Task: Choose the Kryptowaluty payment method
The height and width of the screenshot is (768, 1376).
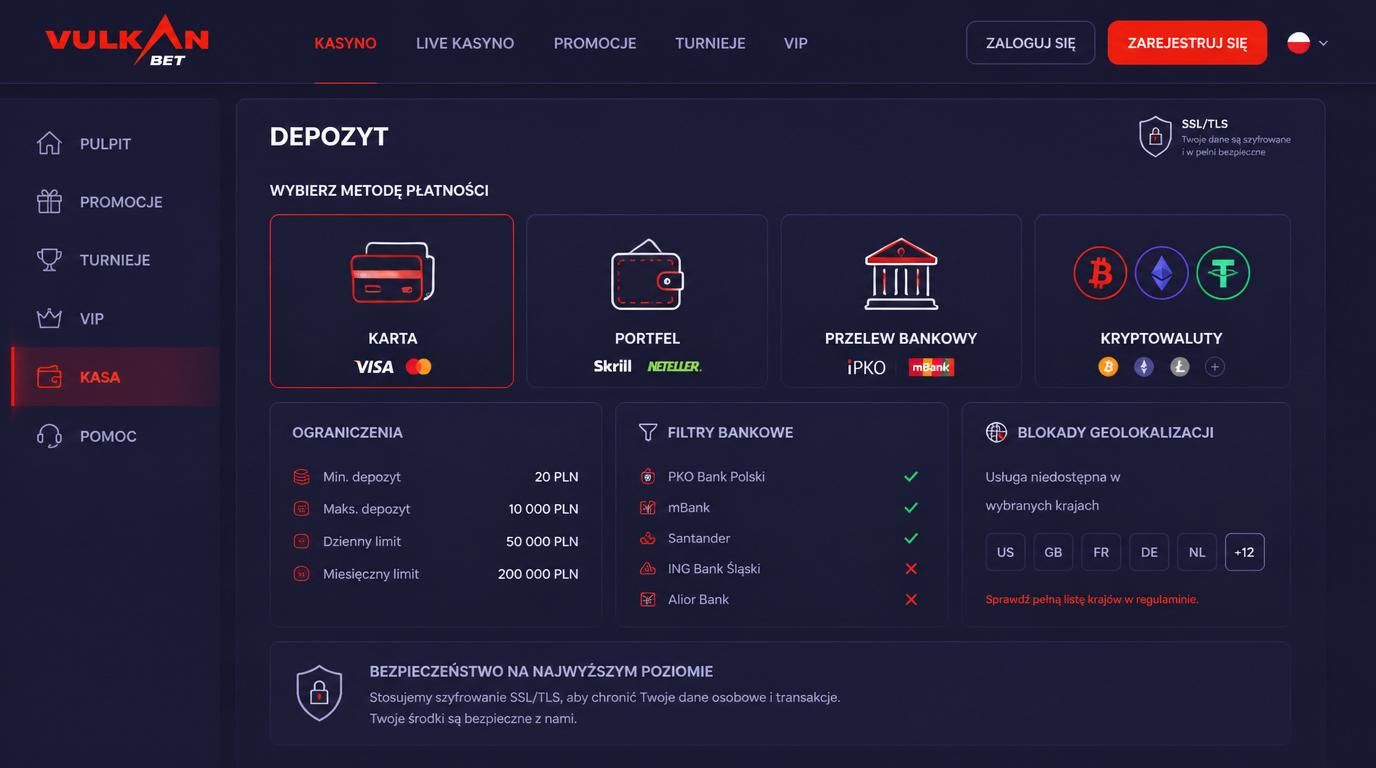Action: tap(1162, 301)
